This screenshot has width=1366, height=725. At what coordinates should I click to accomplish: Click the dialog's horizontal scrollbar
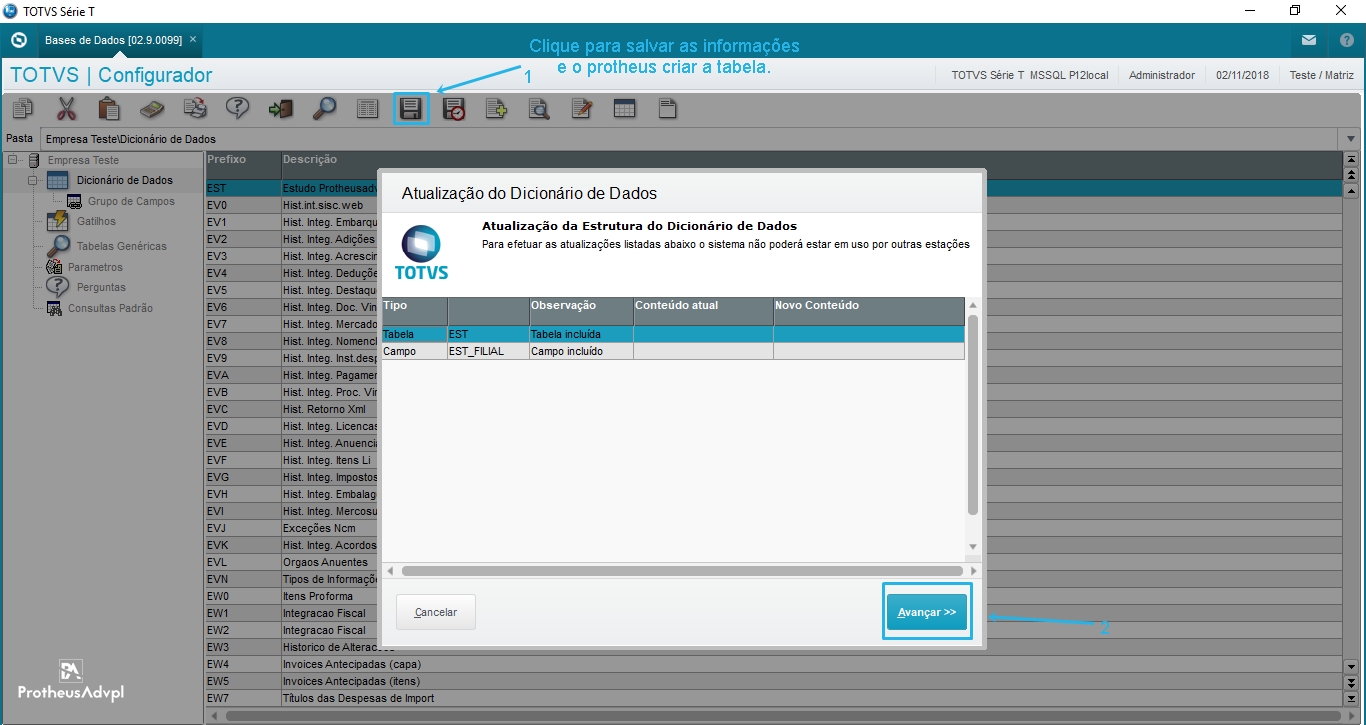click(x=680, y=571)
